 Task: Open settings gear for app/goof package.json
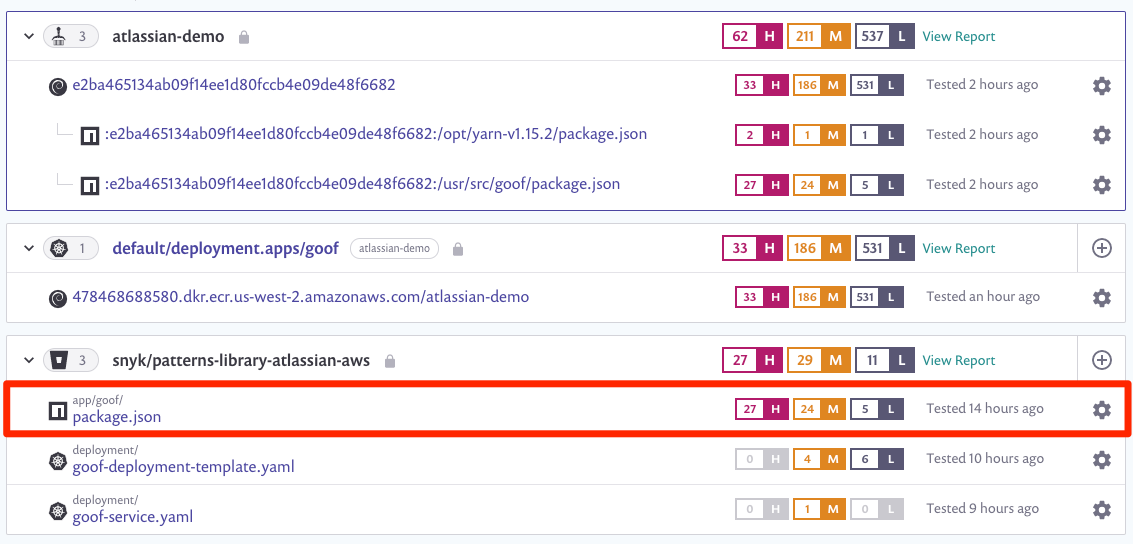1101,410
